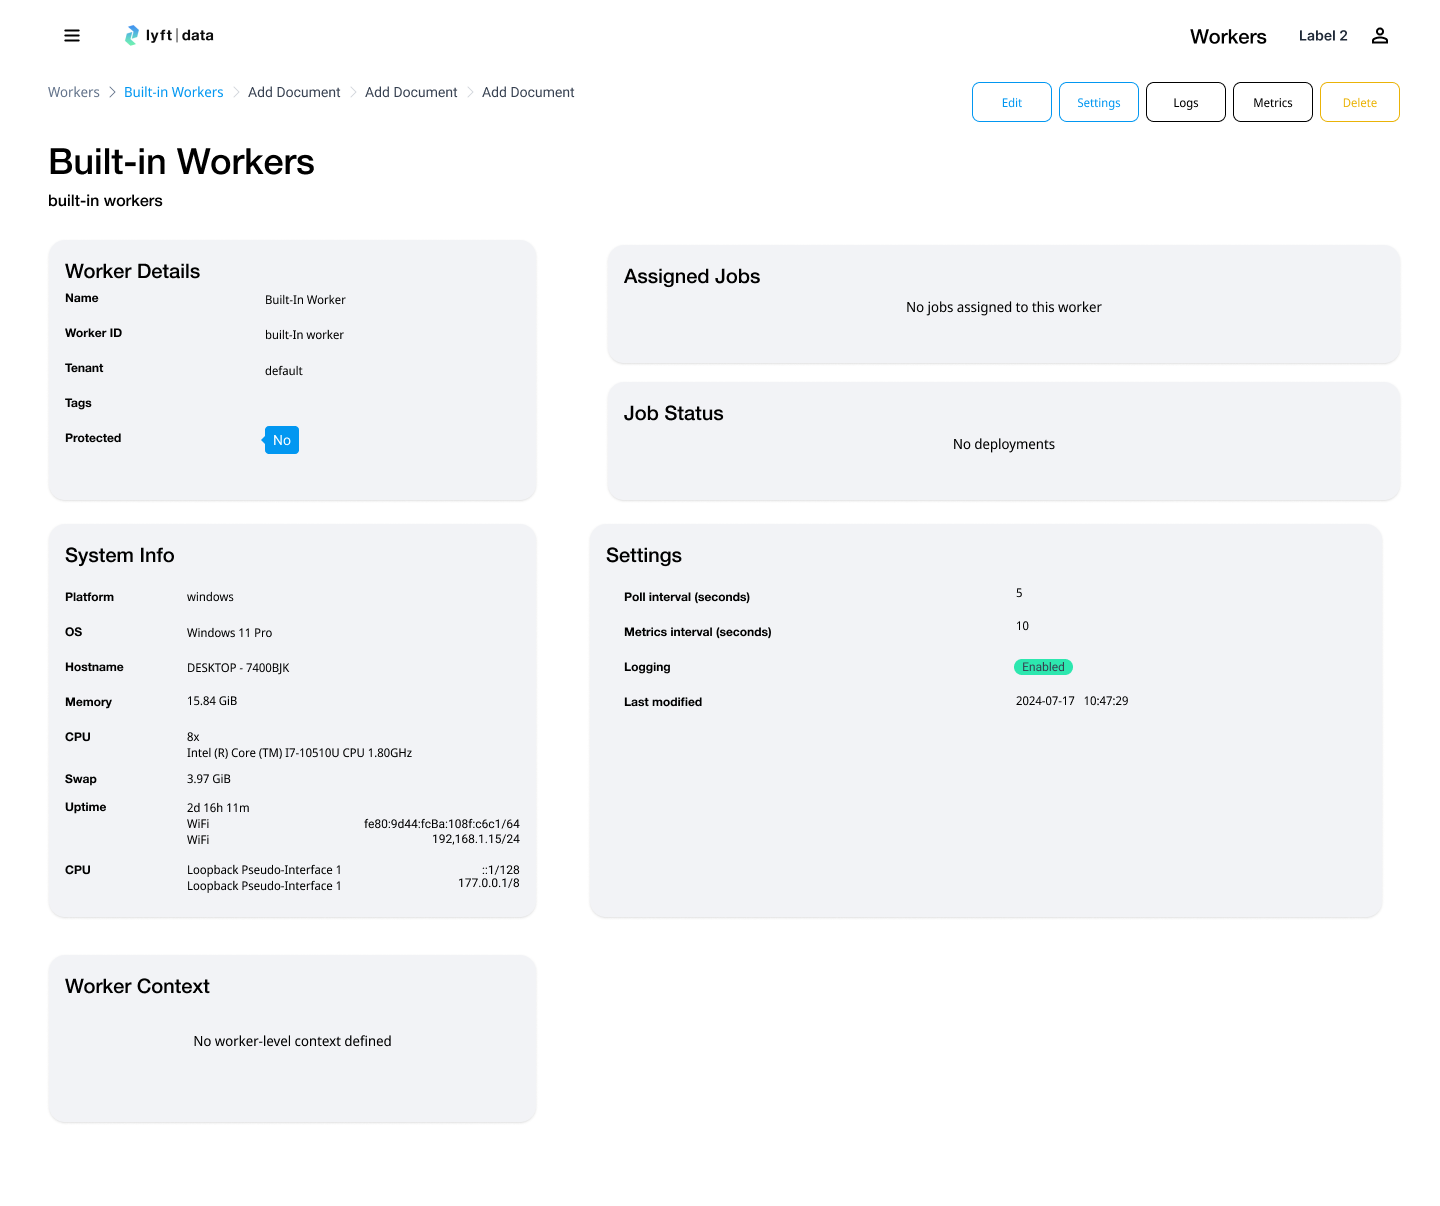Delete this worker
Image resolution: width=1440 pixels, height=1206 pixels.
coord(1359,103)
